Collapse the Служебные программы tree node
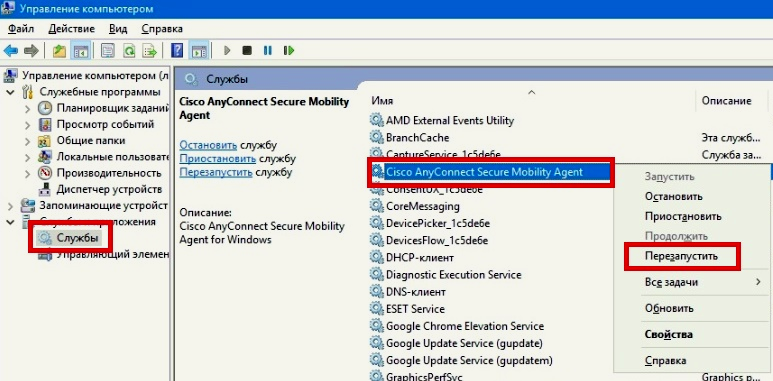The image size is (773, 381). tap(10, 92)
